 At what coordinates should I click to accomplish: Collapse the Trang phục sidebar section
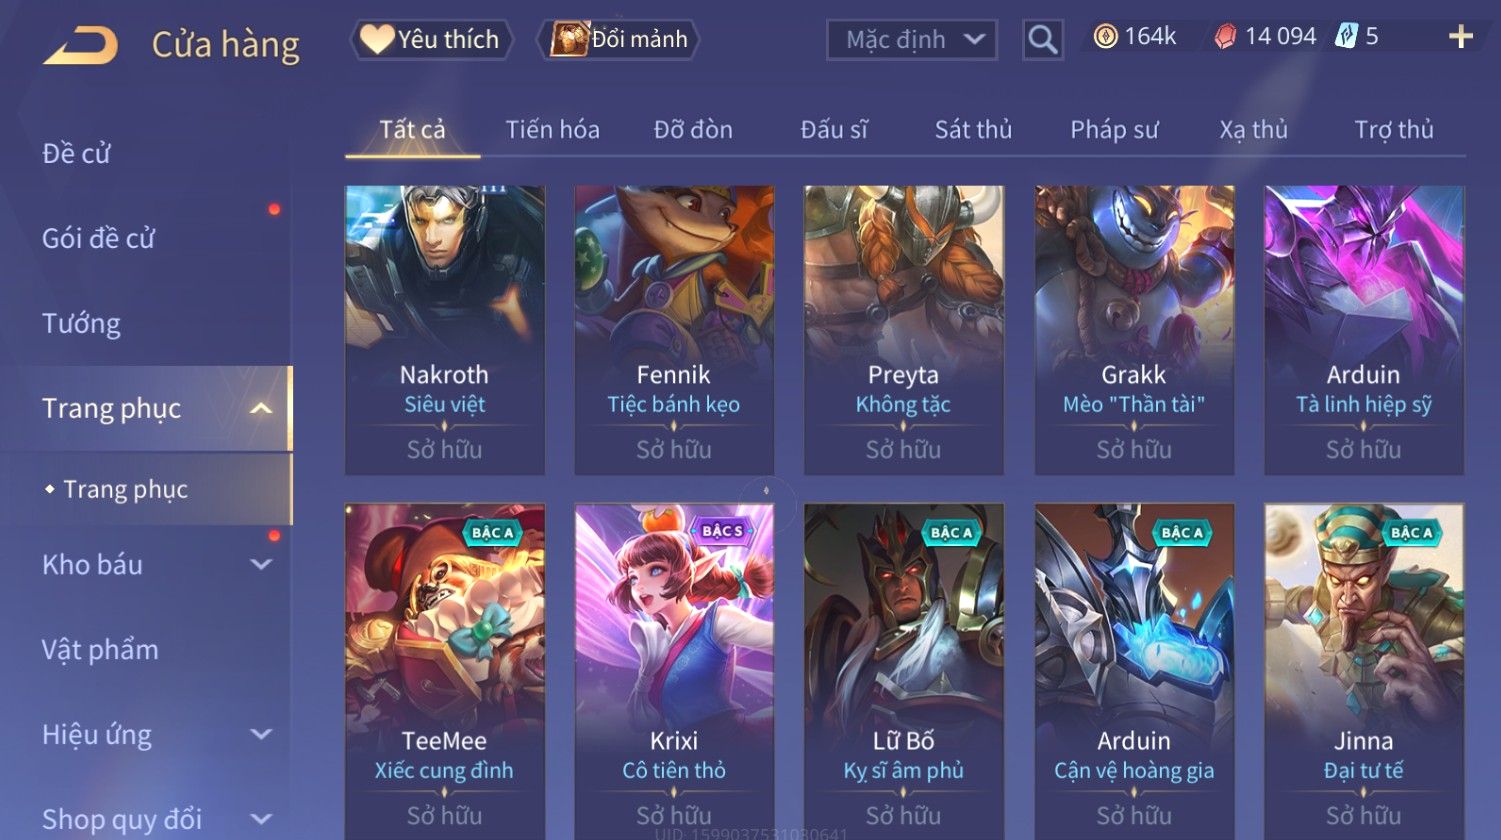(261, 408)
